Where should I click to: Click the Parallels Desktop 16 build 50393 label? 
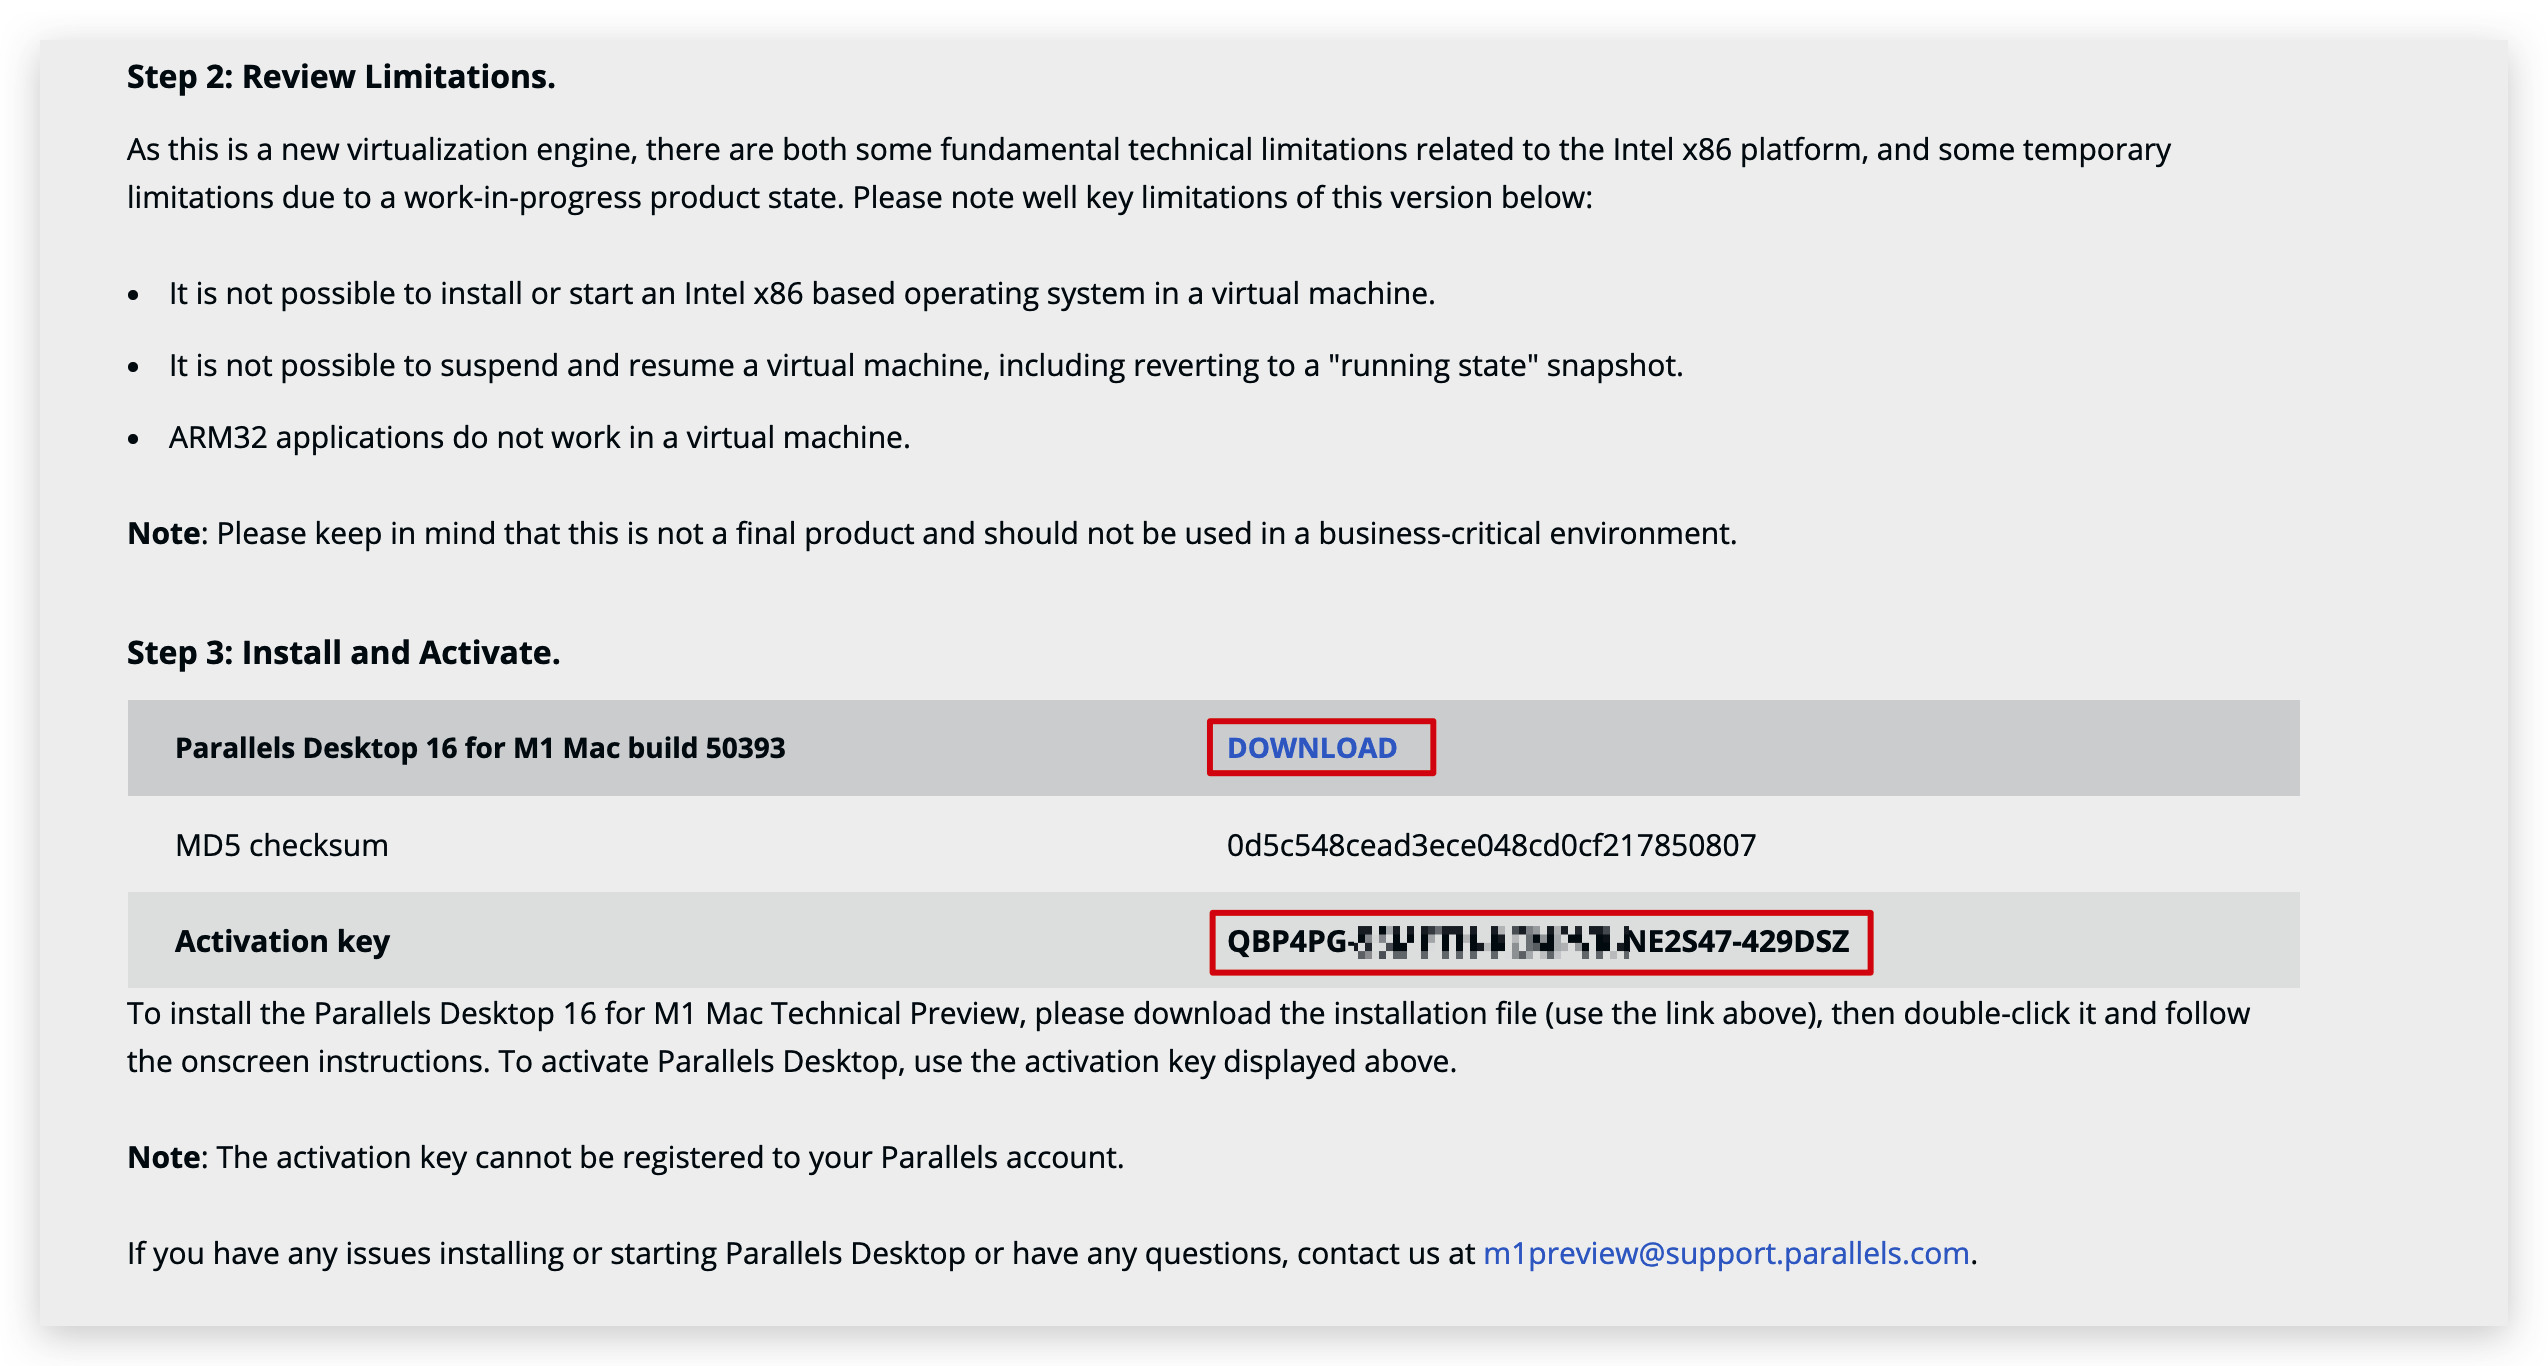tap(480, 748)
